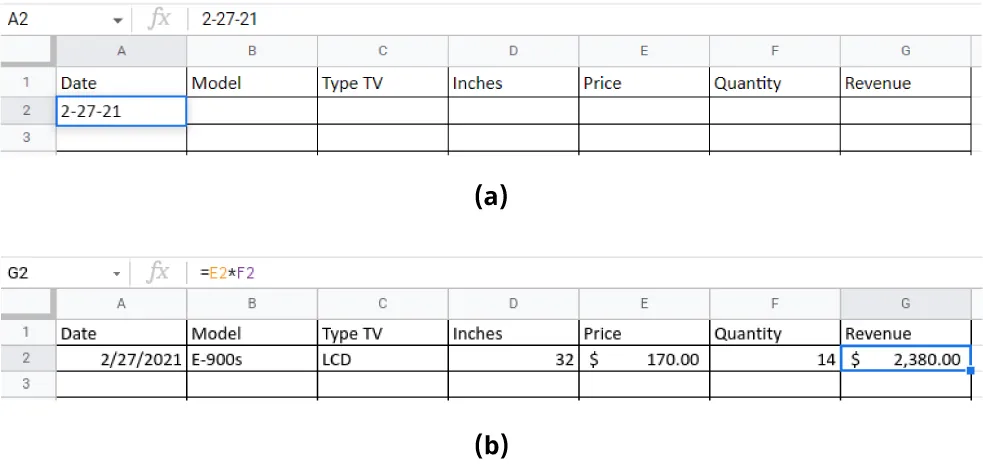This screenshot has height=465, width=983.
Task: Click the Inches cell containing 32
Action: (x=513, y=359)
